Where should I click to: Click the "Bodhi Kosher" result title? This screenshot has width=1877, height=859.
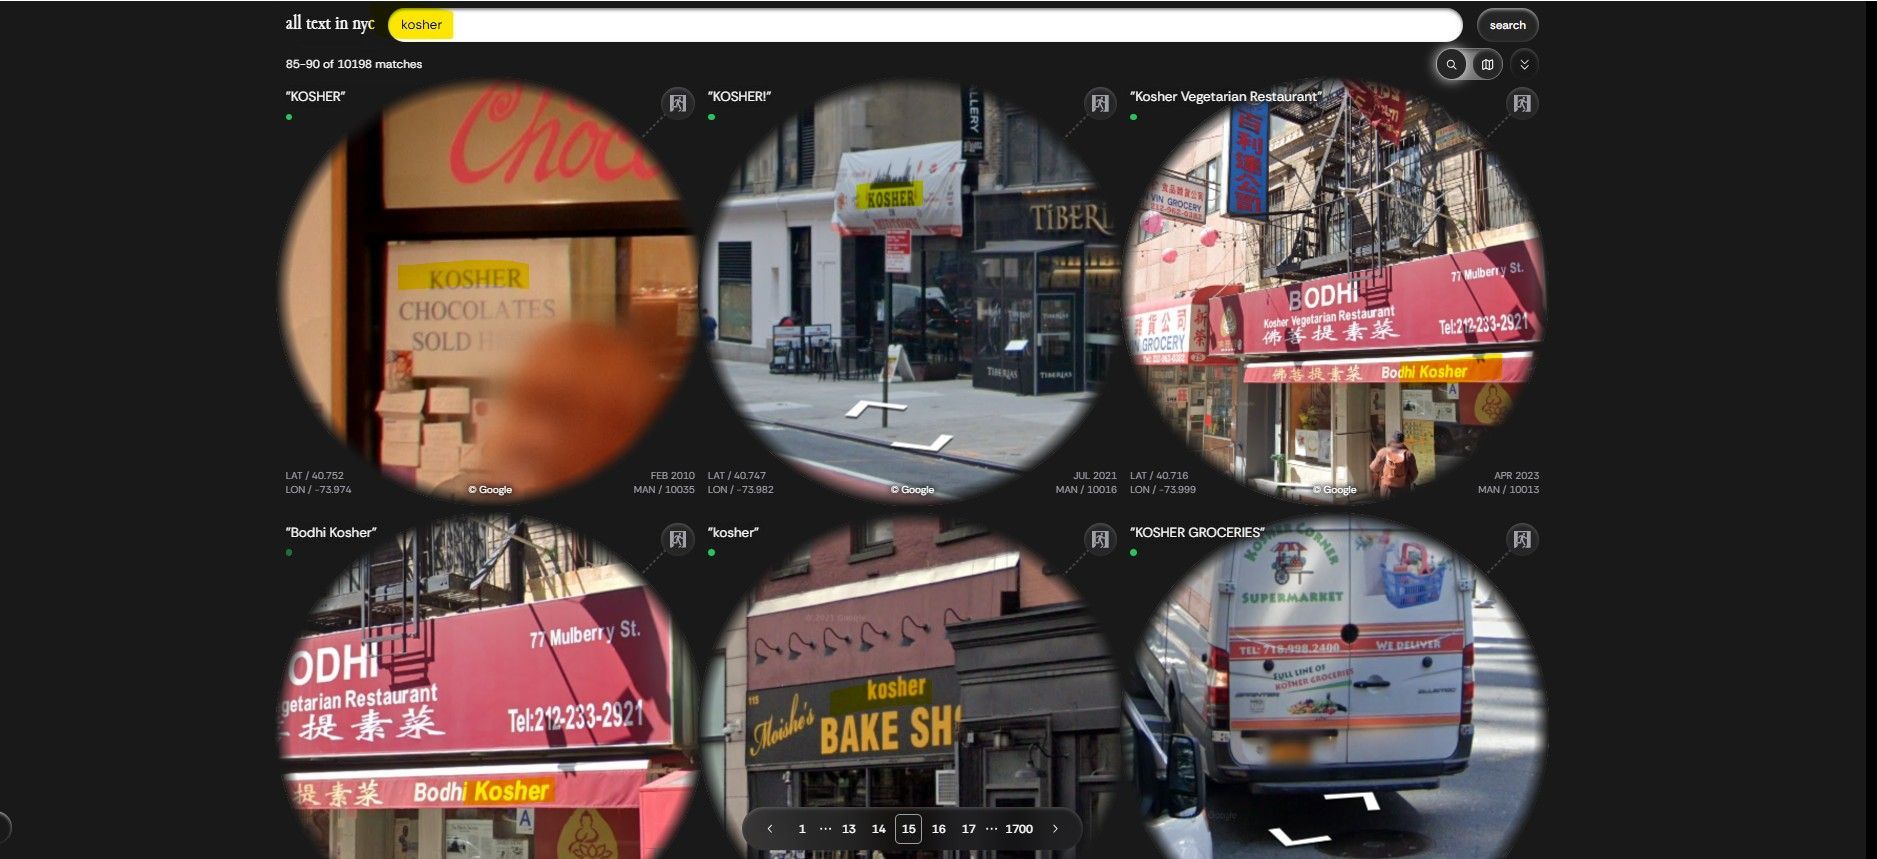(x=331, y=533)
